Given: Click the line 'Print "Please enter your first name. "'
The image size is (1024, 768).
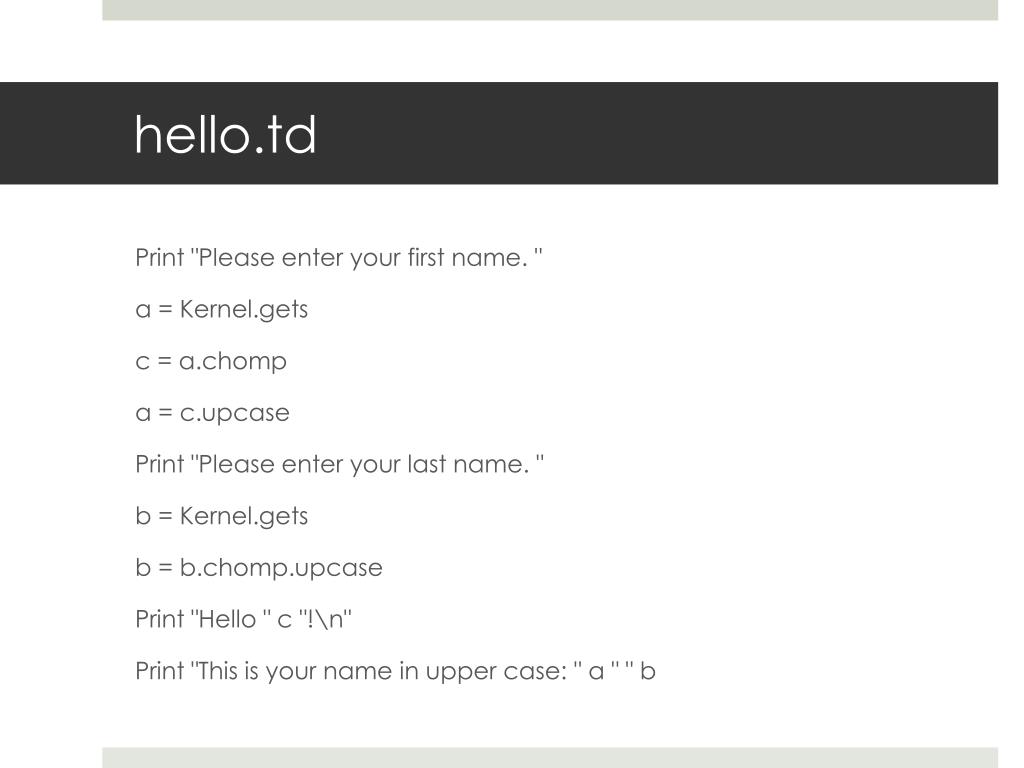Looking at the screenshot, I should [338, 258].
